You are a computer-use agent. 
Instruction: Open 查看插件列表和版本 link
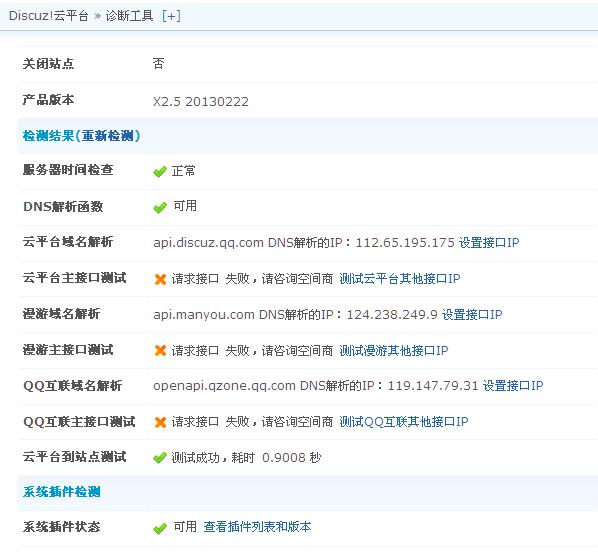point(257,527)
